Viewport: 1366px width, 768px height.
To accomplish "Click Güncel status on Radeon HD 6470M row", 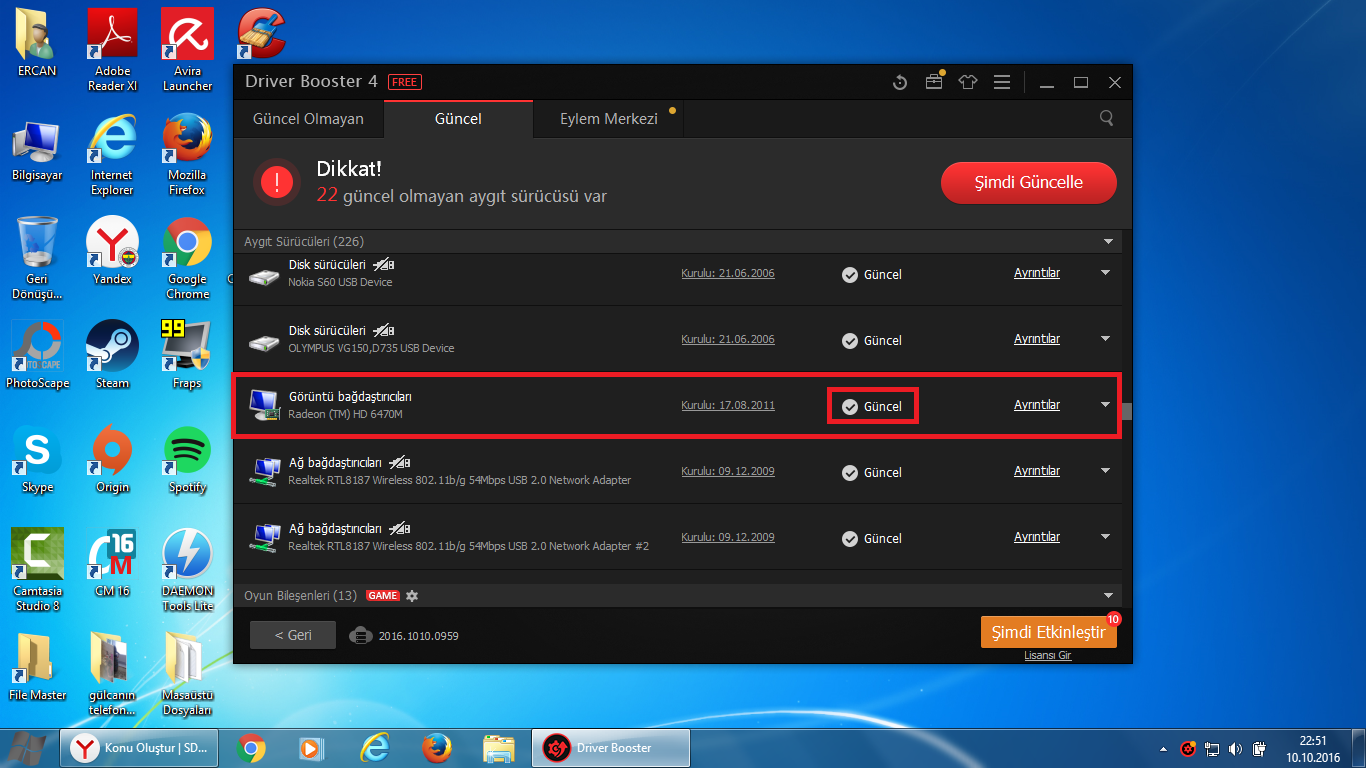I will tap(872, 406).
